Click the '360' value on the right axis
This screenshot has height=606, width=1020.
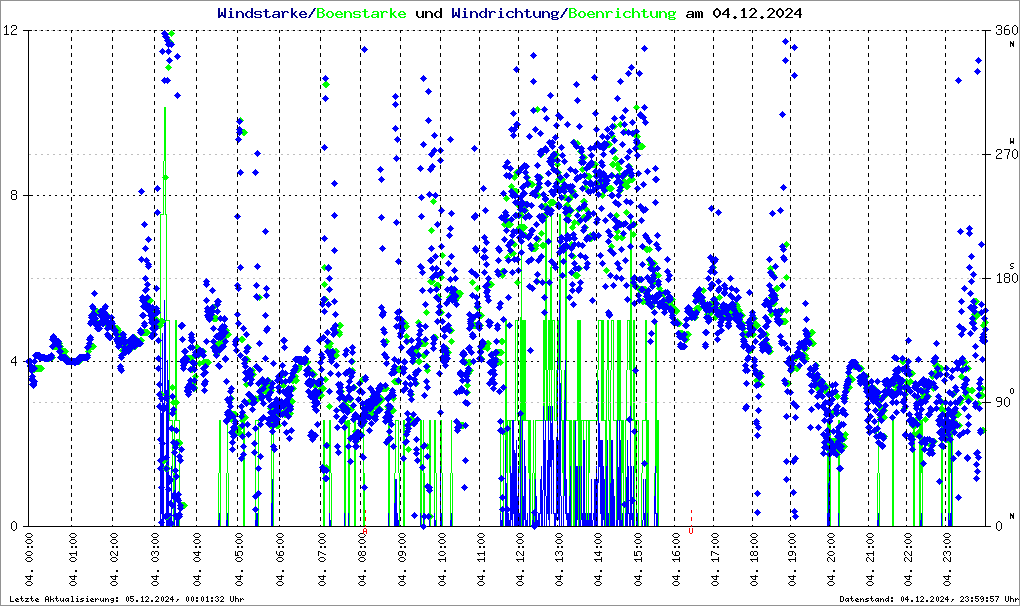1001,31
